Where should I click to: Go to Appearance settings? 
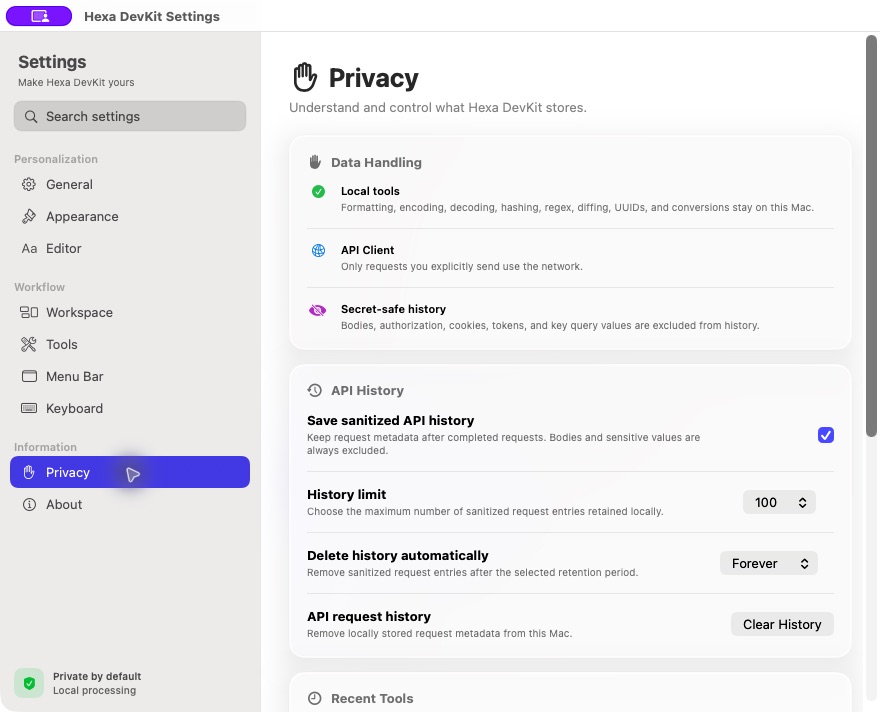point(130,216)
